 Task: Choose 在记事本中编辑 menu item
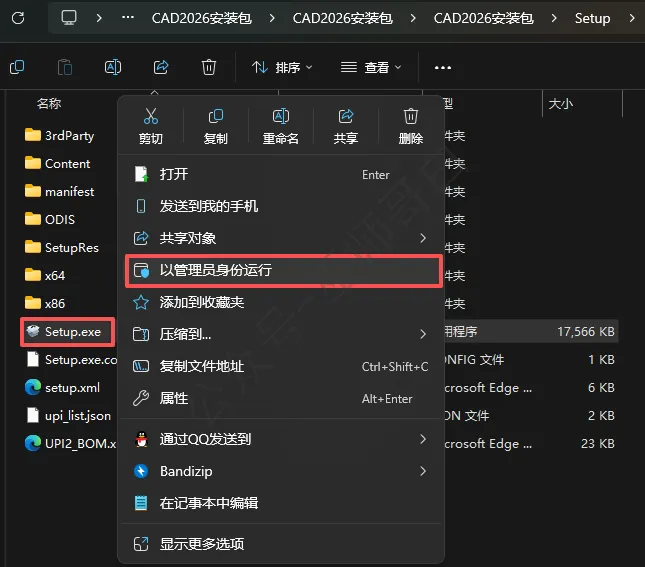point(281,503)
